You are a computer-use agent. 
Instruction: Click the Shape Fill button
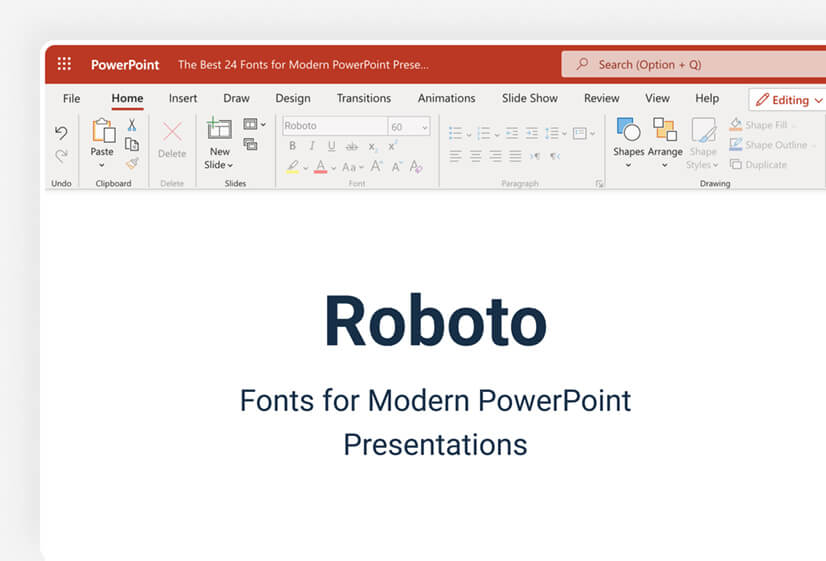(x=763, y=125)
